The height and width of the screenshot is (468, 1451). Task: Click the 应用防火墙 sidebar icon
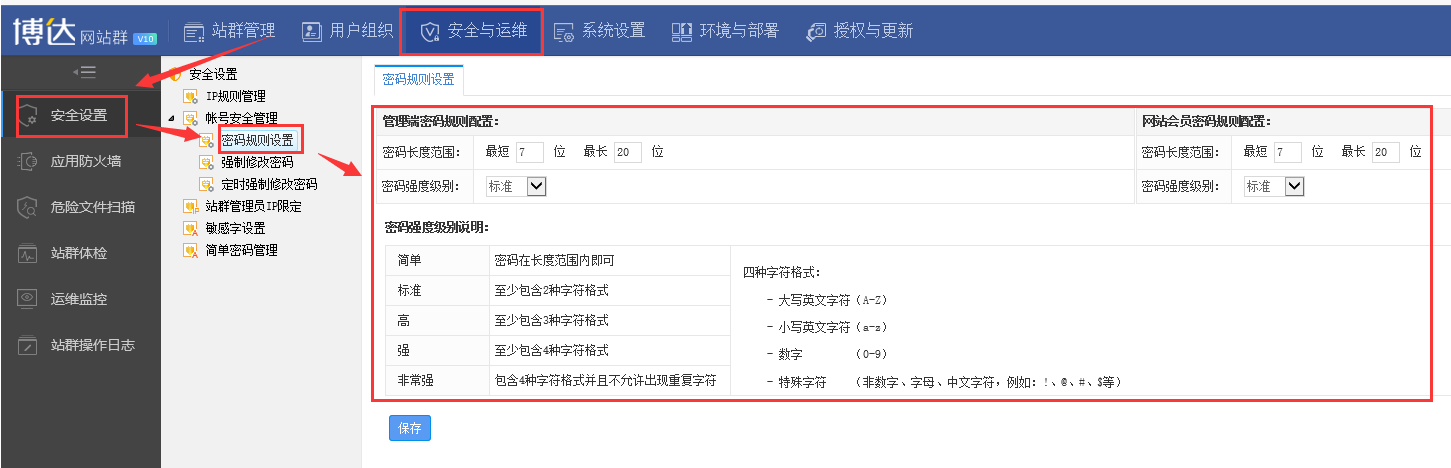[28, 161]
